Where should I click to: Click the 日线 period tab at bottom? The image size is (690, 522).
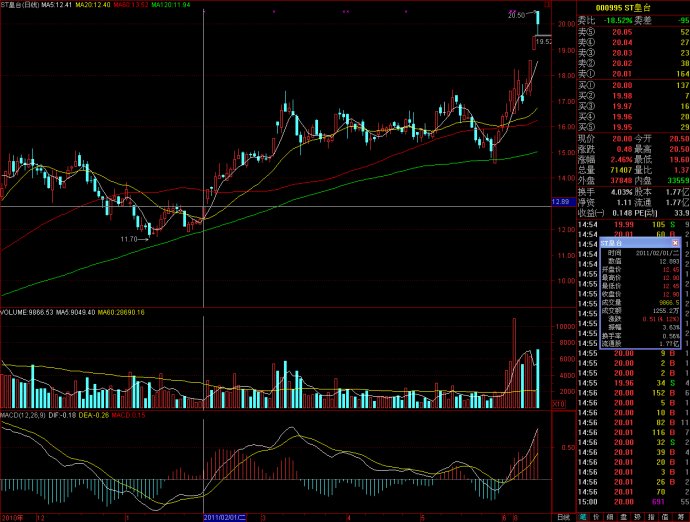pyautogui.click(x=564, y=517)
